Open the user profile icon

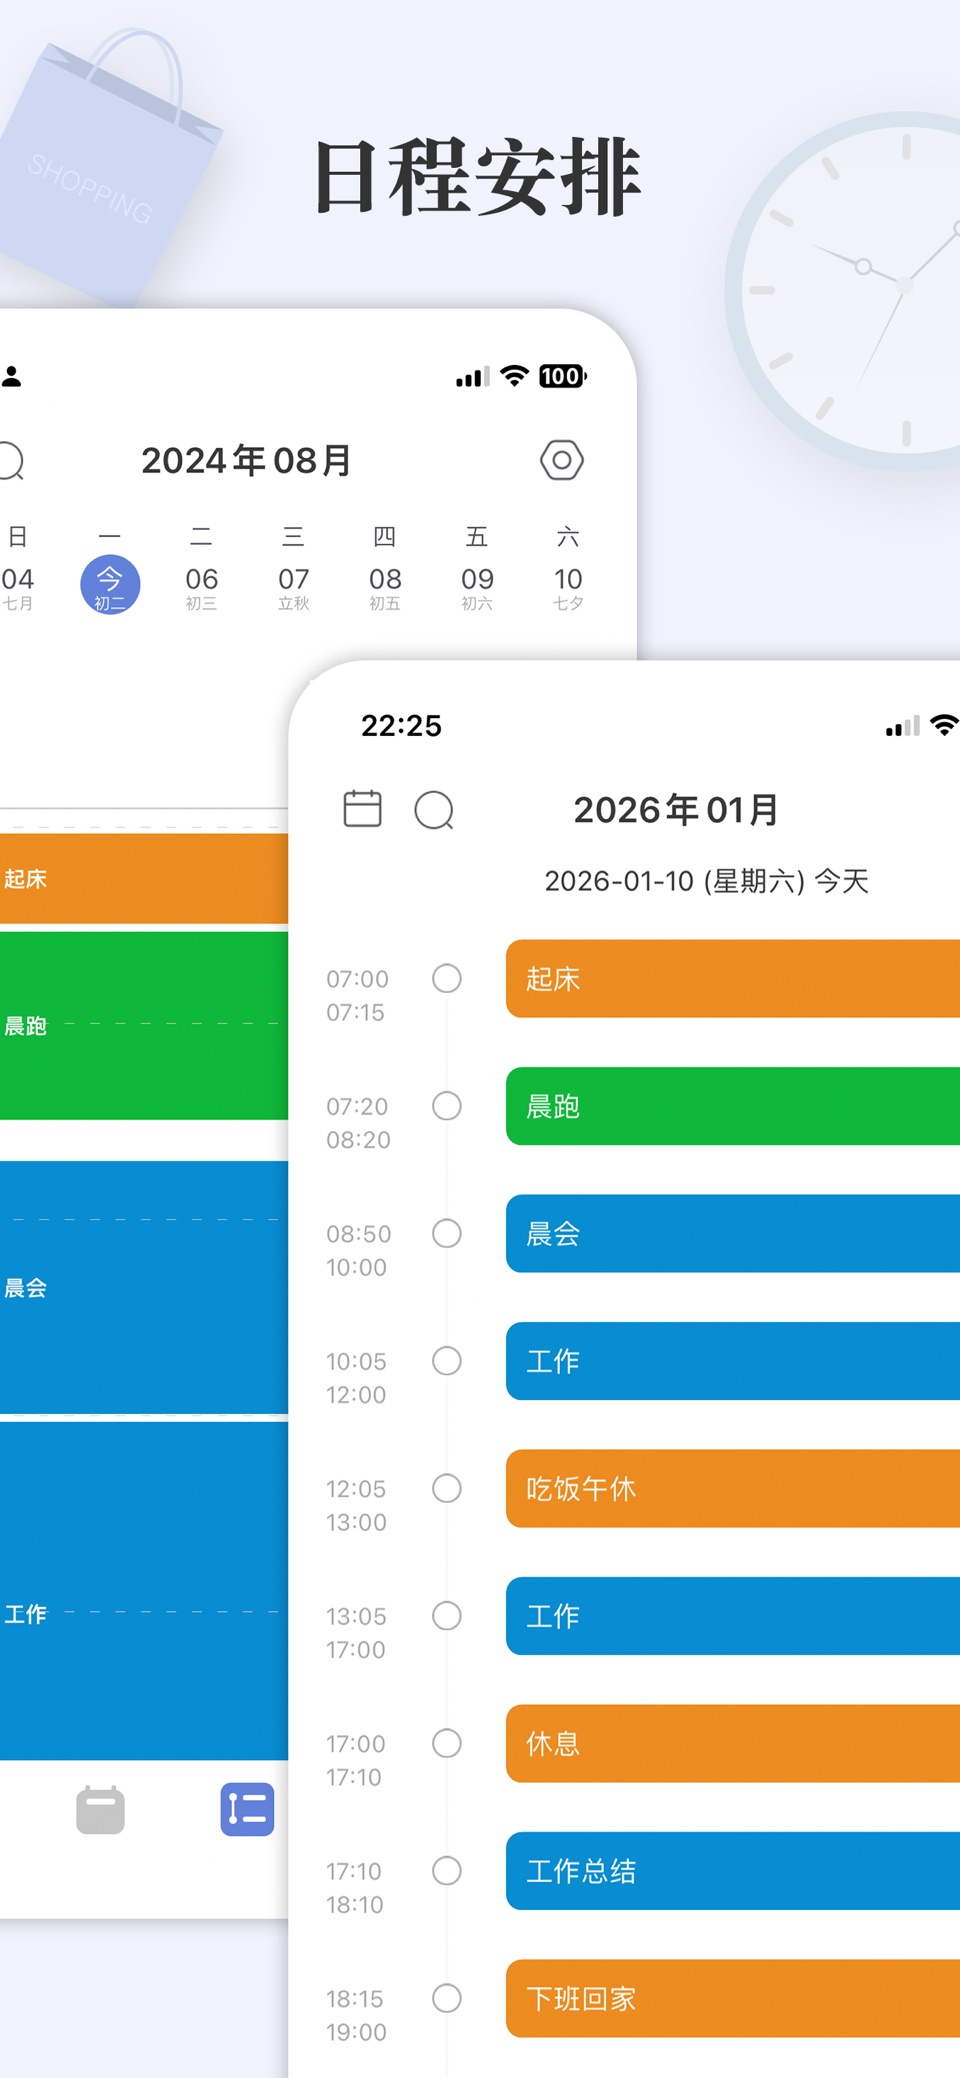tap(11, 377)
